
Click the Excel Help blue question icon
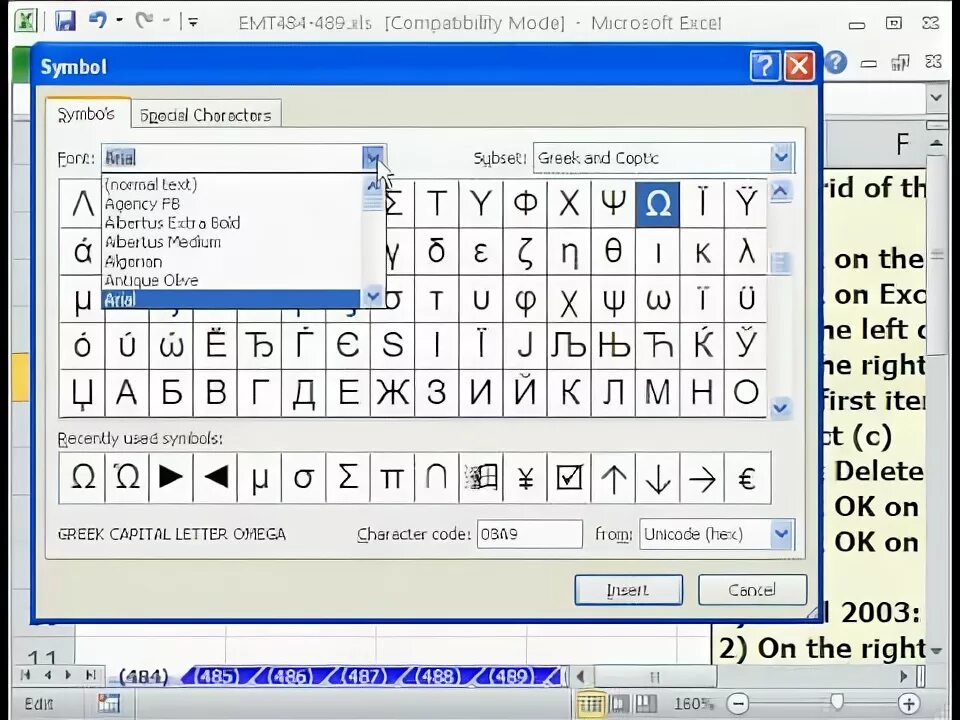point(835,62)
